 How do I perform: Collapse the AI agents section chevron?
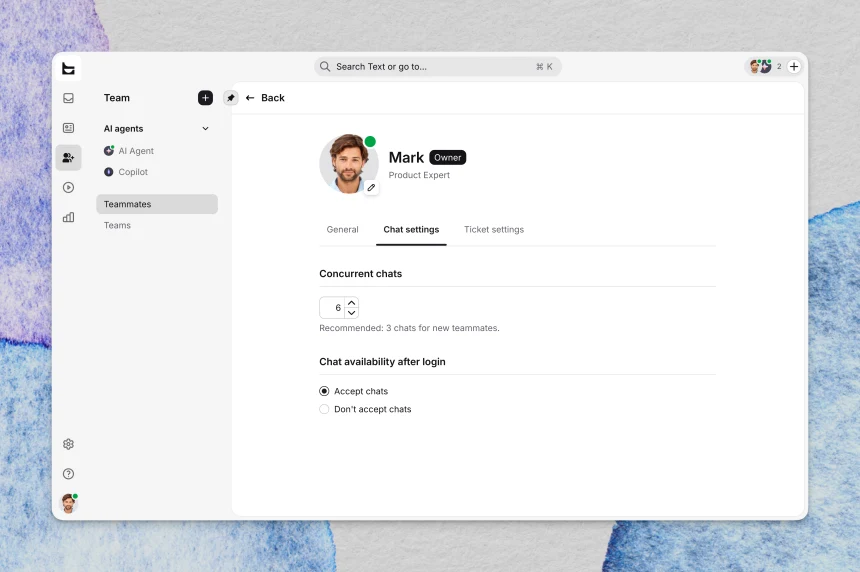click(205, 128)
